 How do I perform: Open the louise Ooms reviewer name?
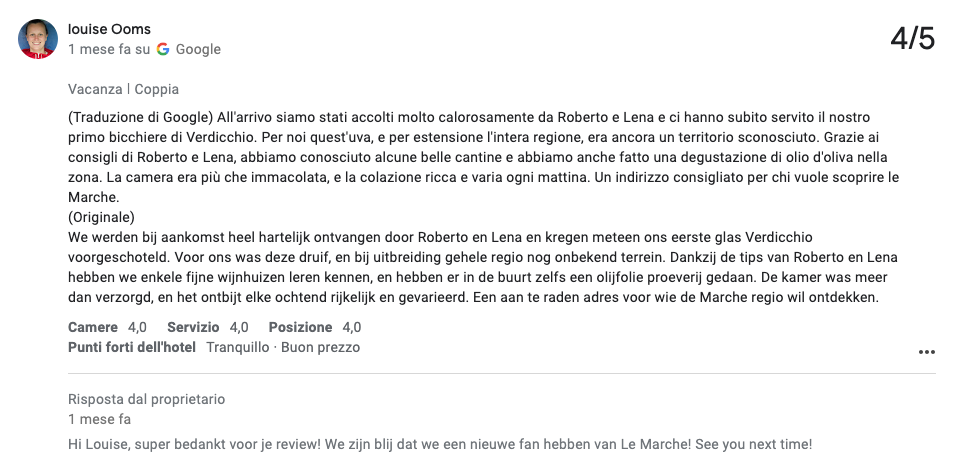(x=109, y=29)
